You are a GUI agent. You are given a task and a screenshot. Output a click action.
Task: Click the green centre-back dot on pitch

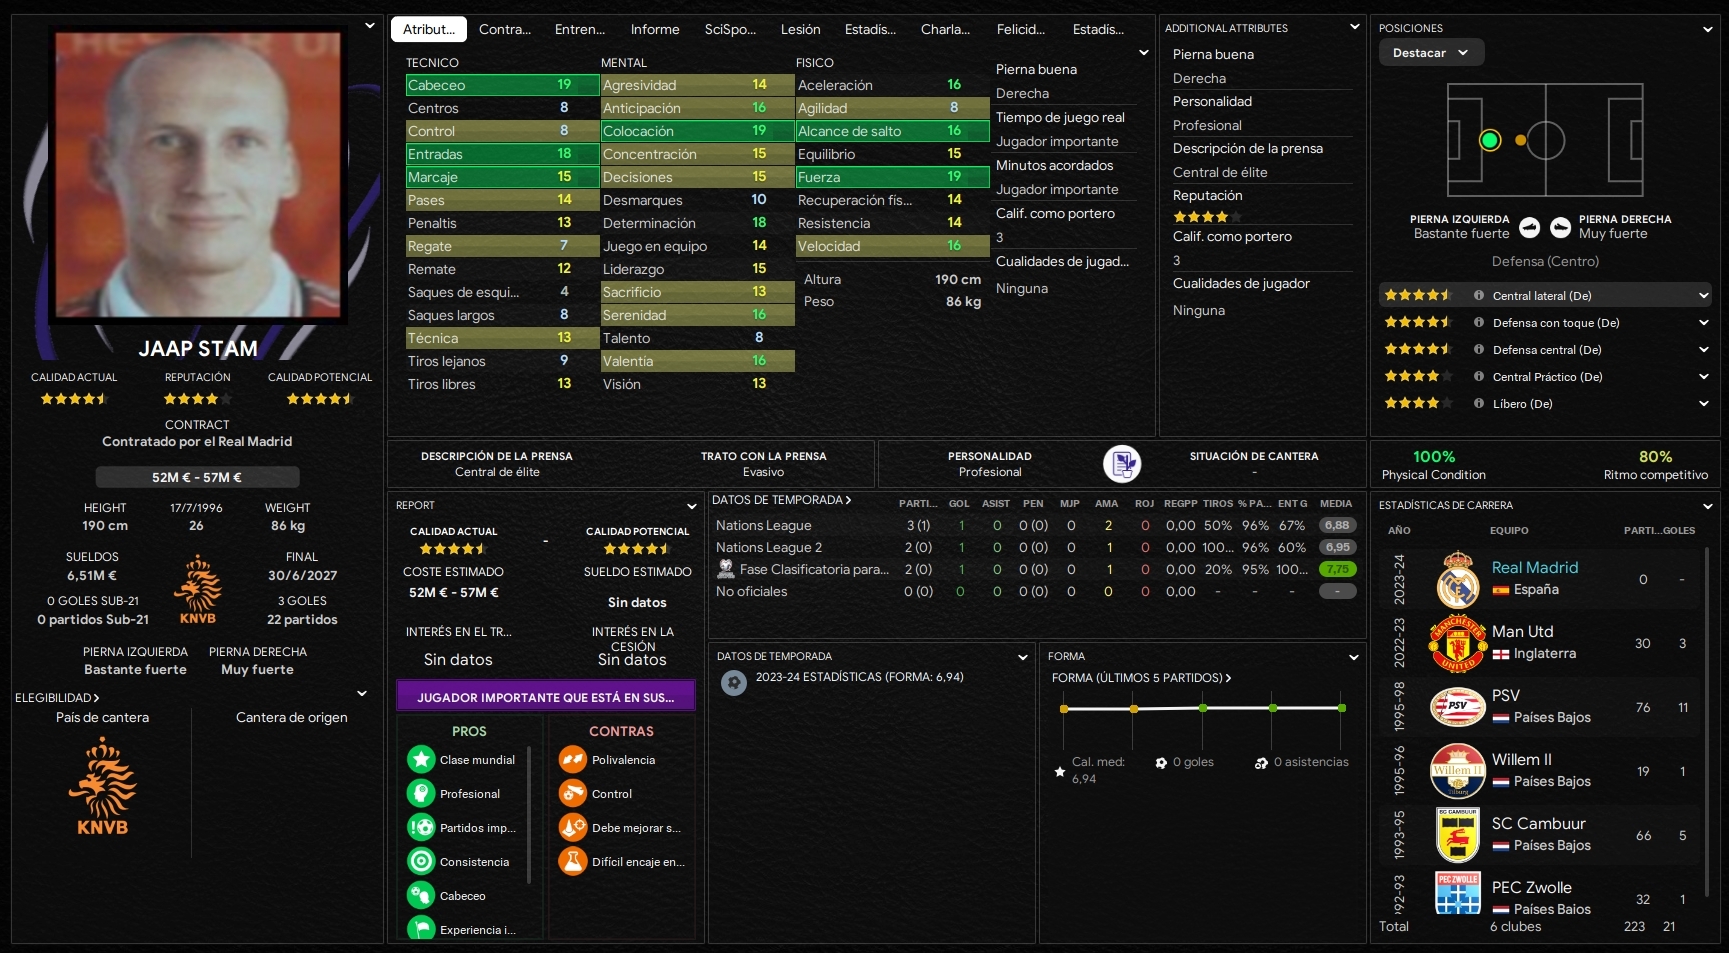(x=1490, y=141)
